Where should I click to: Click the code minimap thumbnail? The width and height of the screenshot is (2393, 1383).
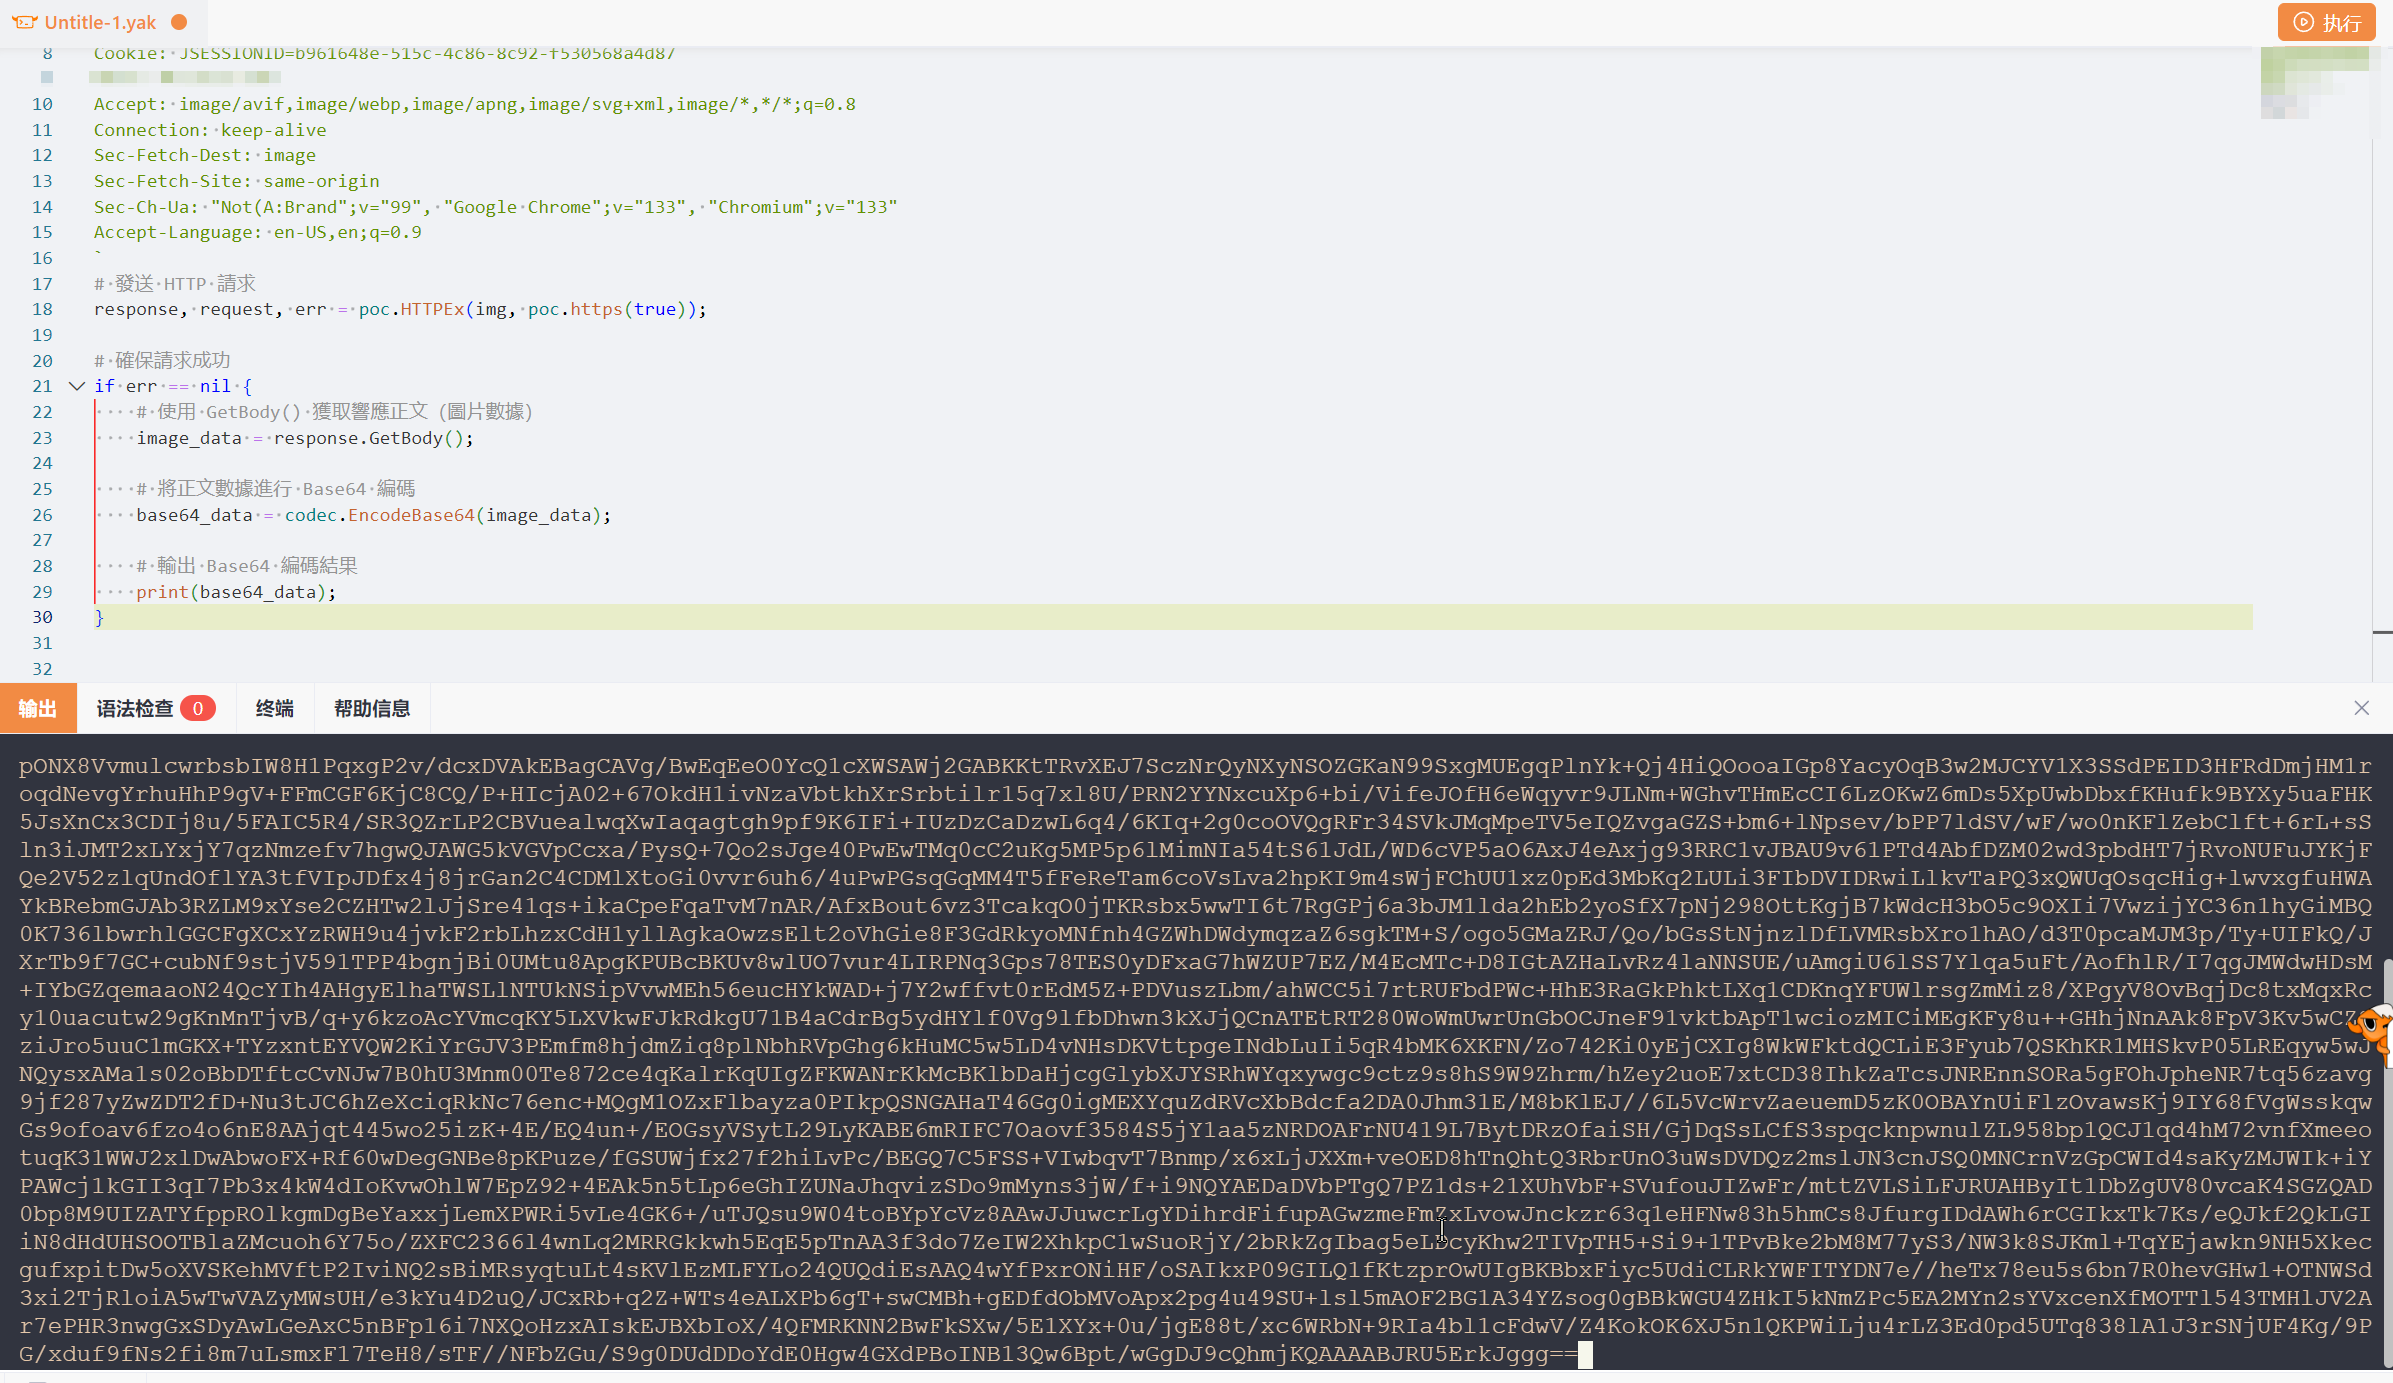pyautogui.click(x=2314, y=82)
